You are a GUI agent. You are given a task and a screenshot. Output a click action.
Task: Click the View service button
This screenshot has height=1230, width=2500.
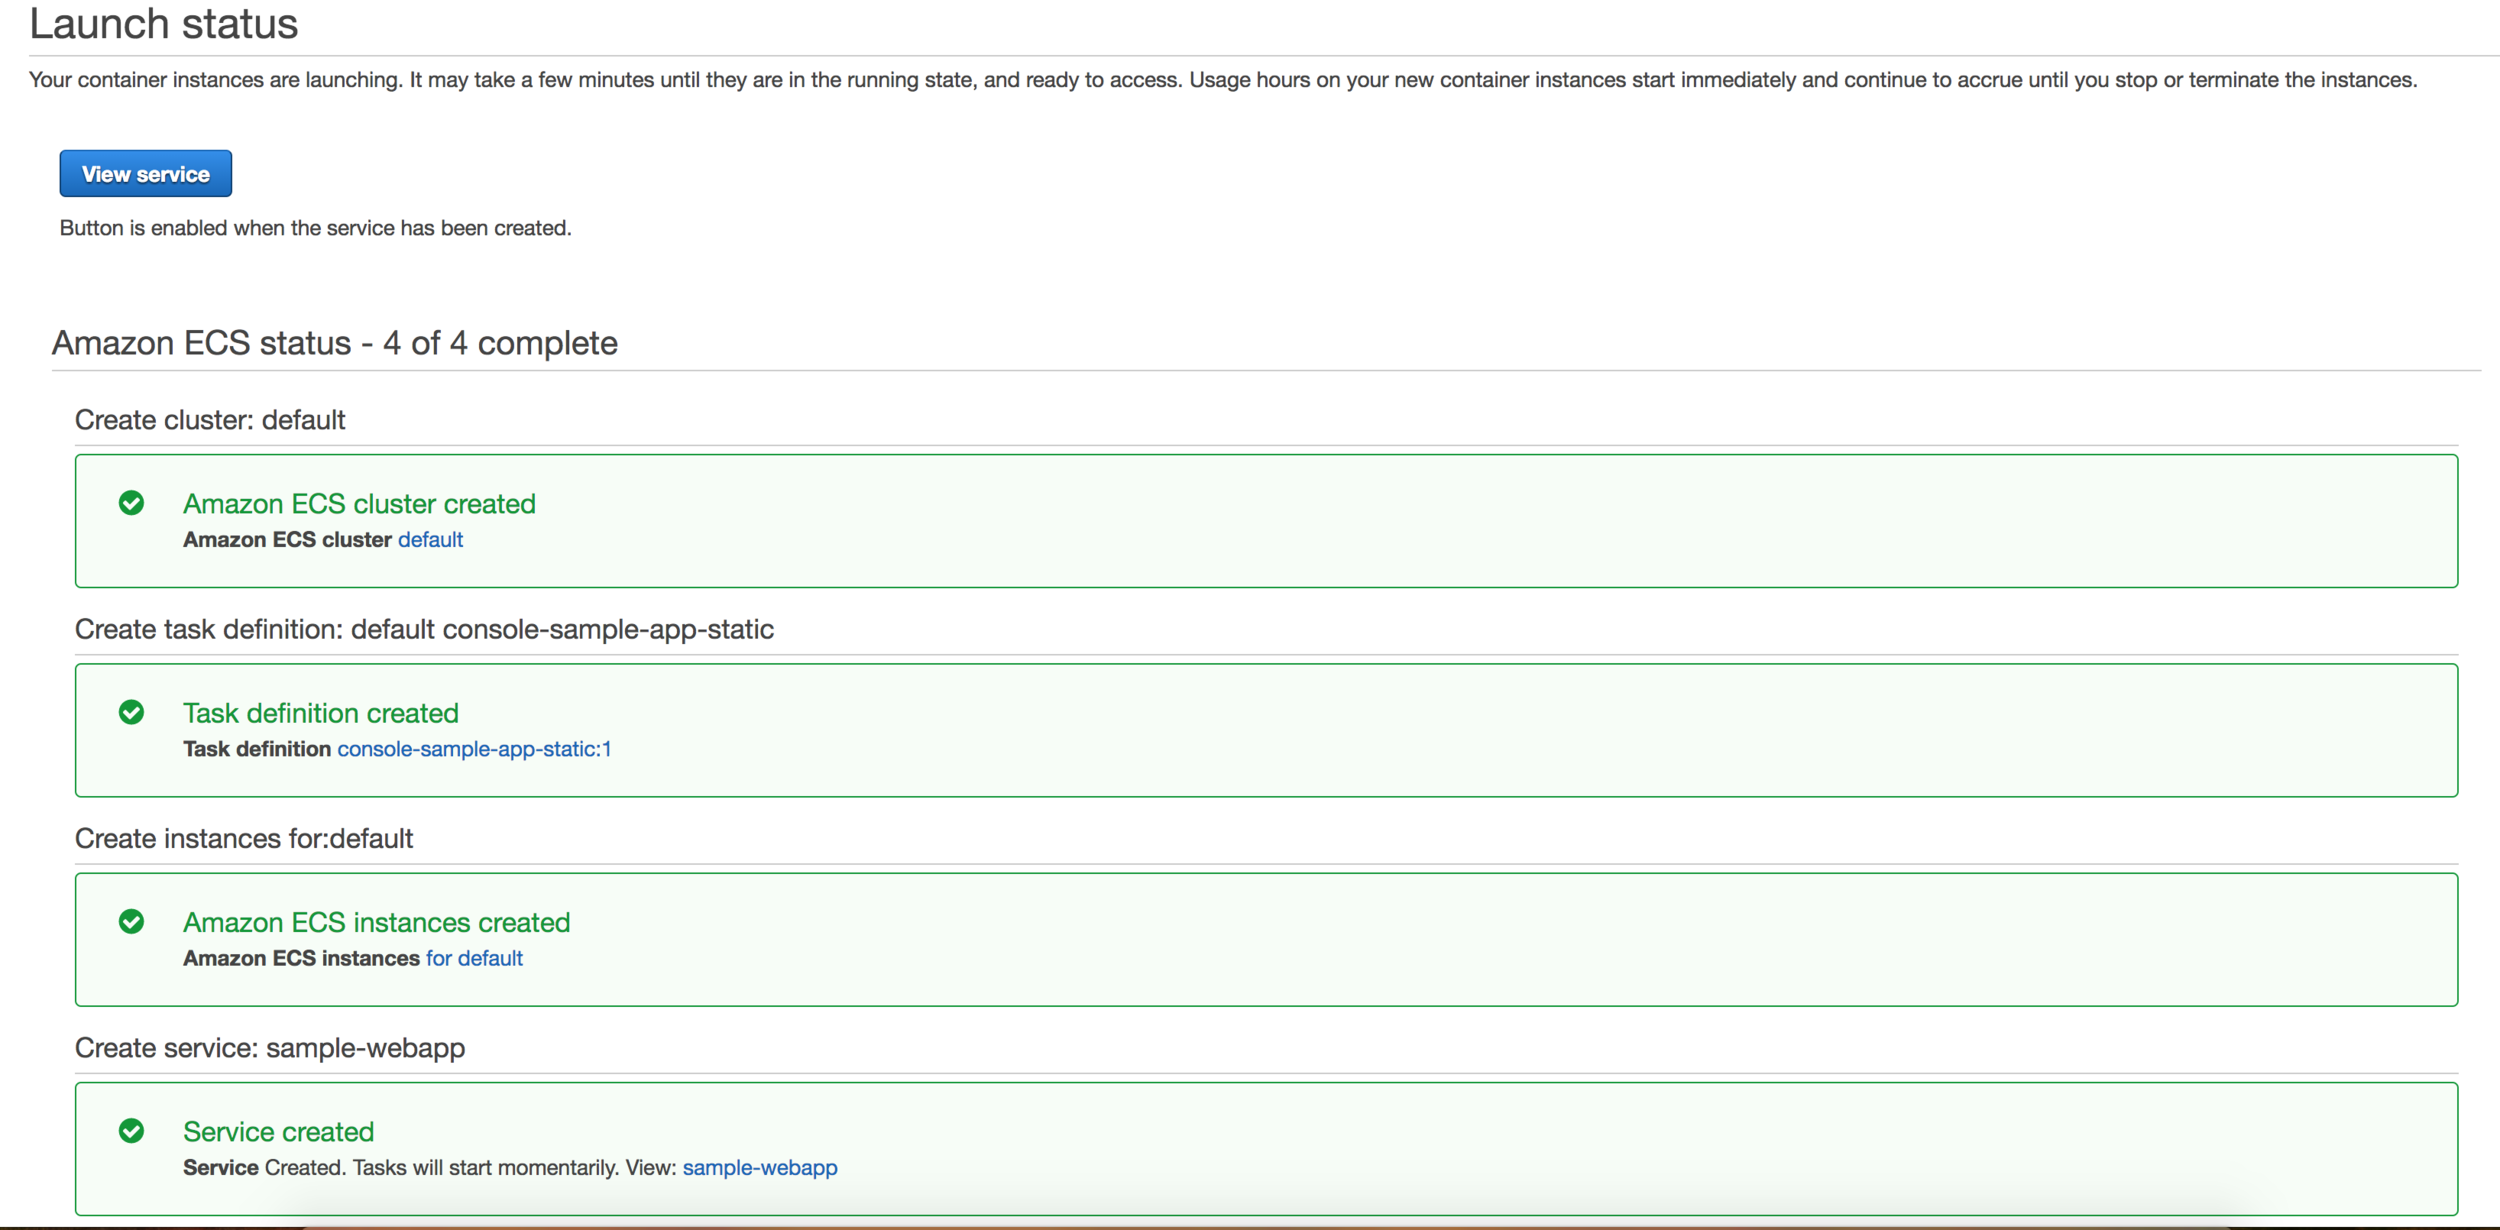click(x=146, y=174)
